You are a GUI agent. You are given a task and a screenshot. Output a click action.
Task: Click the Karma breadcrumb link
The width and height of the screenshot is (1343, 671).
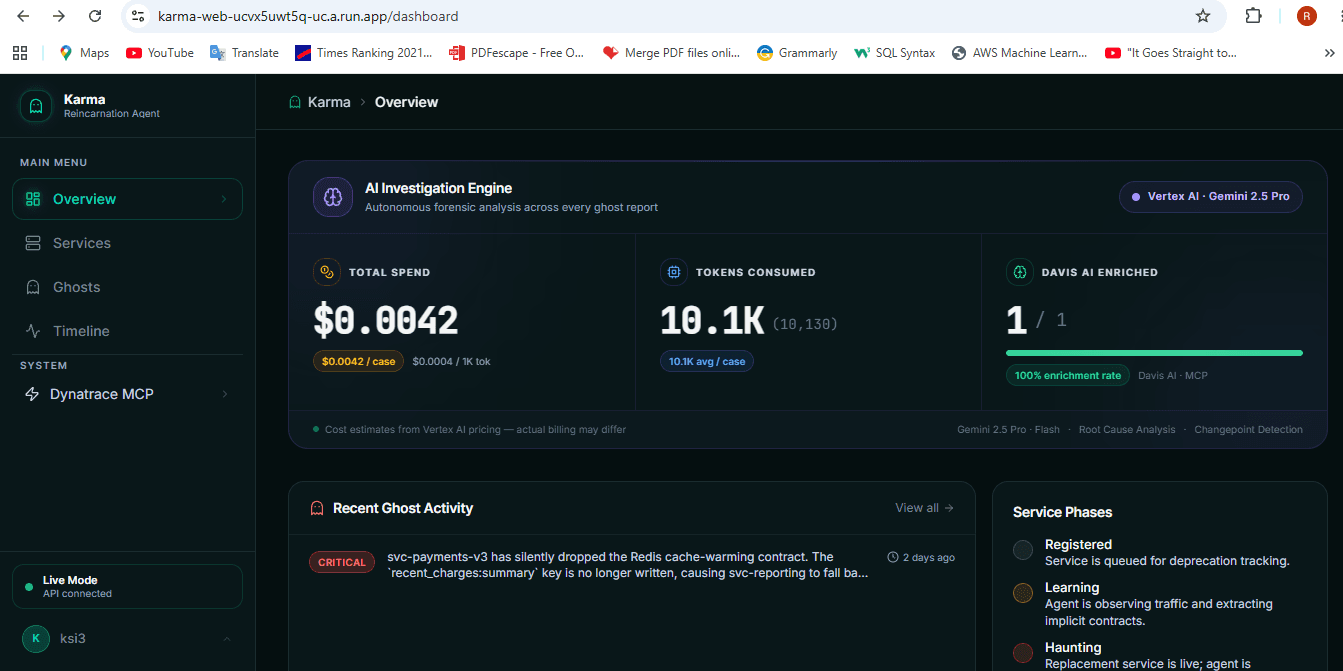coord(329,102)
